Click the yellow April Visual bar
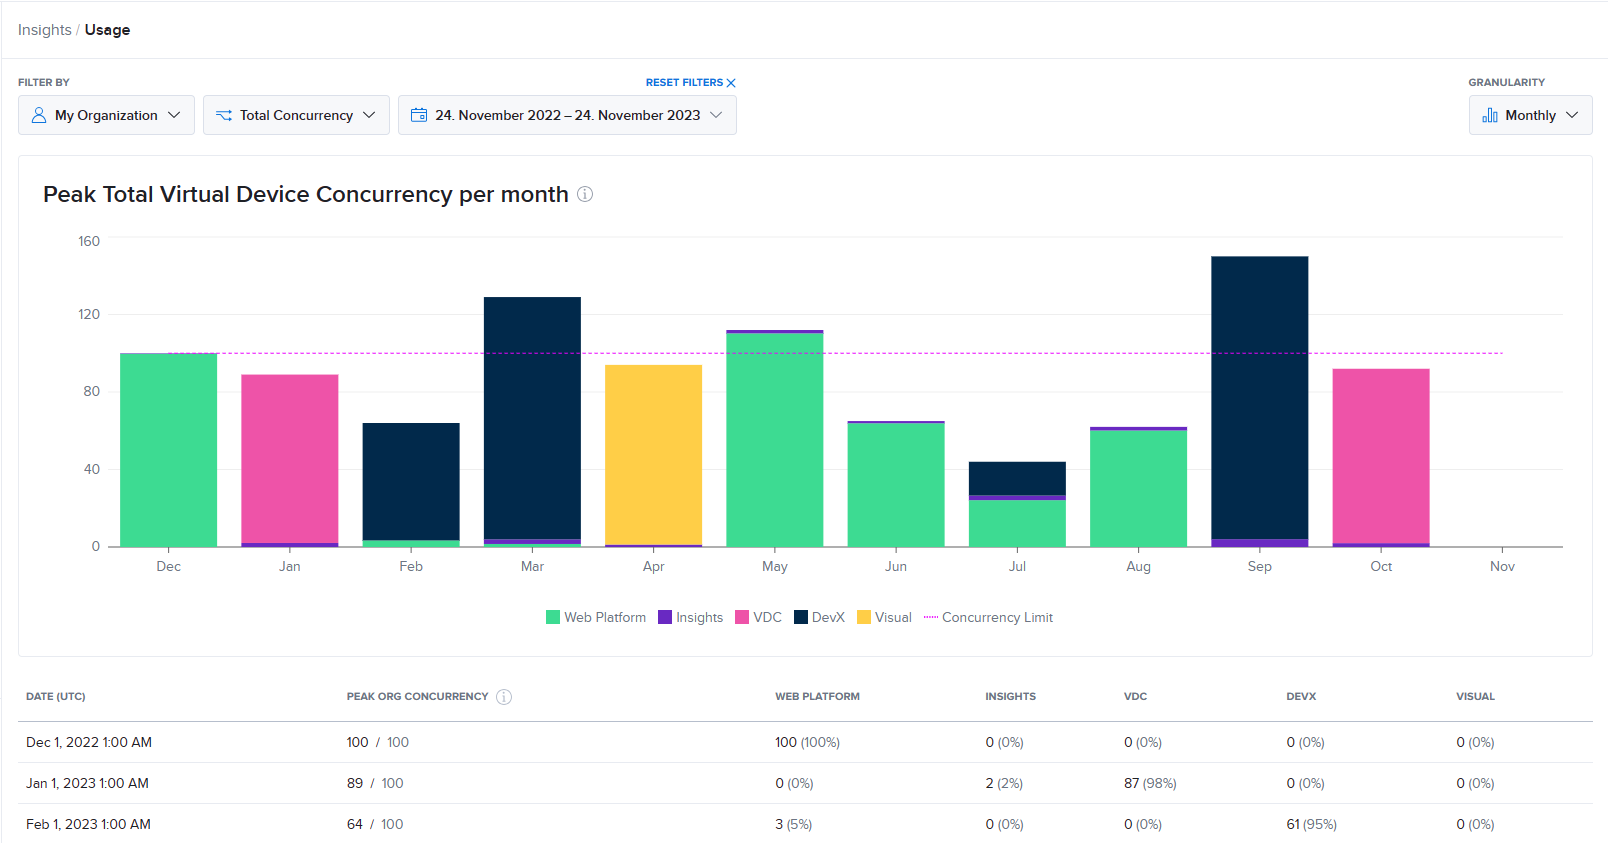 [x=653, y=454]
